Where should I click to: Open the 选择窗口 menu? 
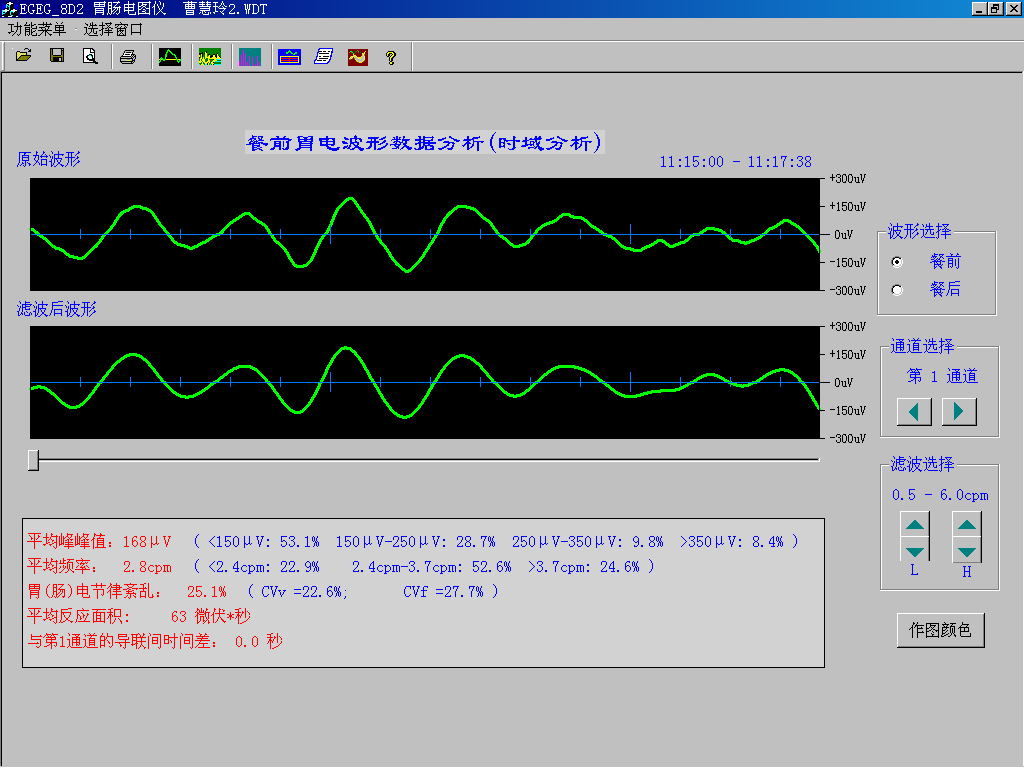pyautogui.click(x=113, y=30)
